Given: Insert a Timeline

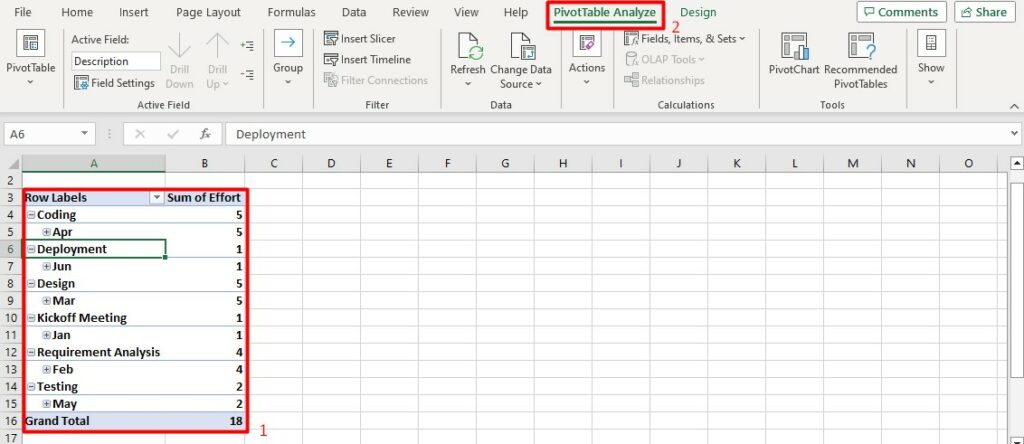Looking at the screenshot, I should point(367,59).
